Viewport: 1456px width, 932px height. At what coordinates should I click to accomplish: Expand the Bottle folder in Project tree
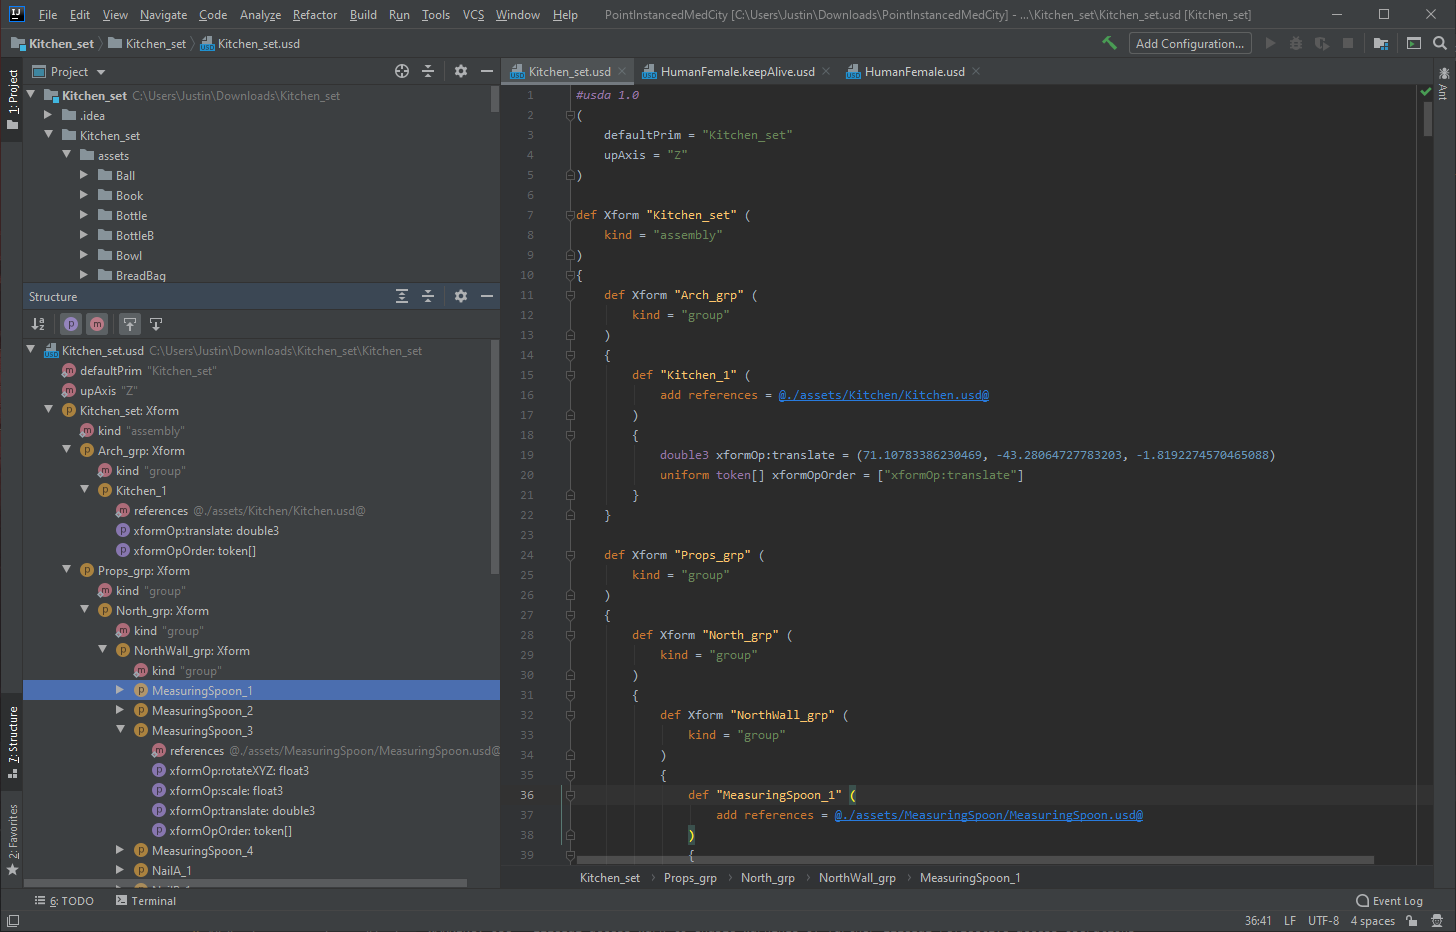(x=84, y=215)
